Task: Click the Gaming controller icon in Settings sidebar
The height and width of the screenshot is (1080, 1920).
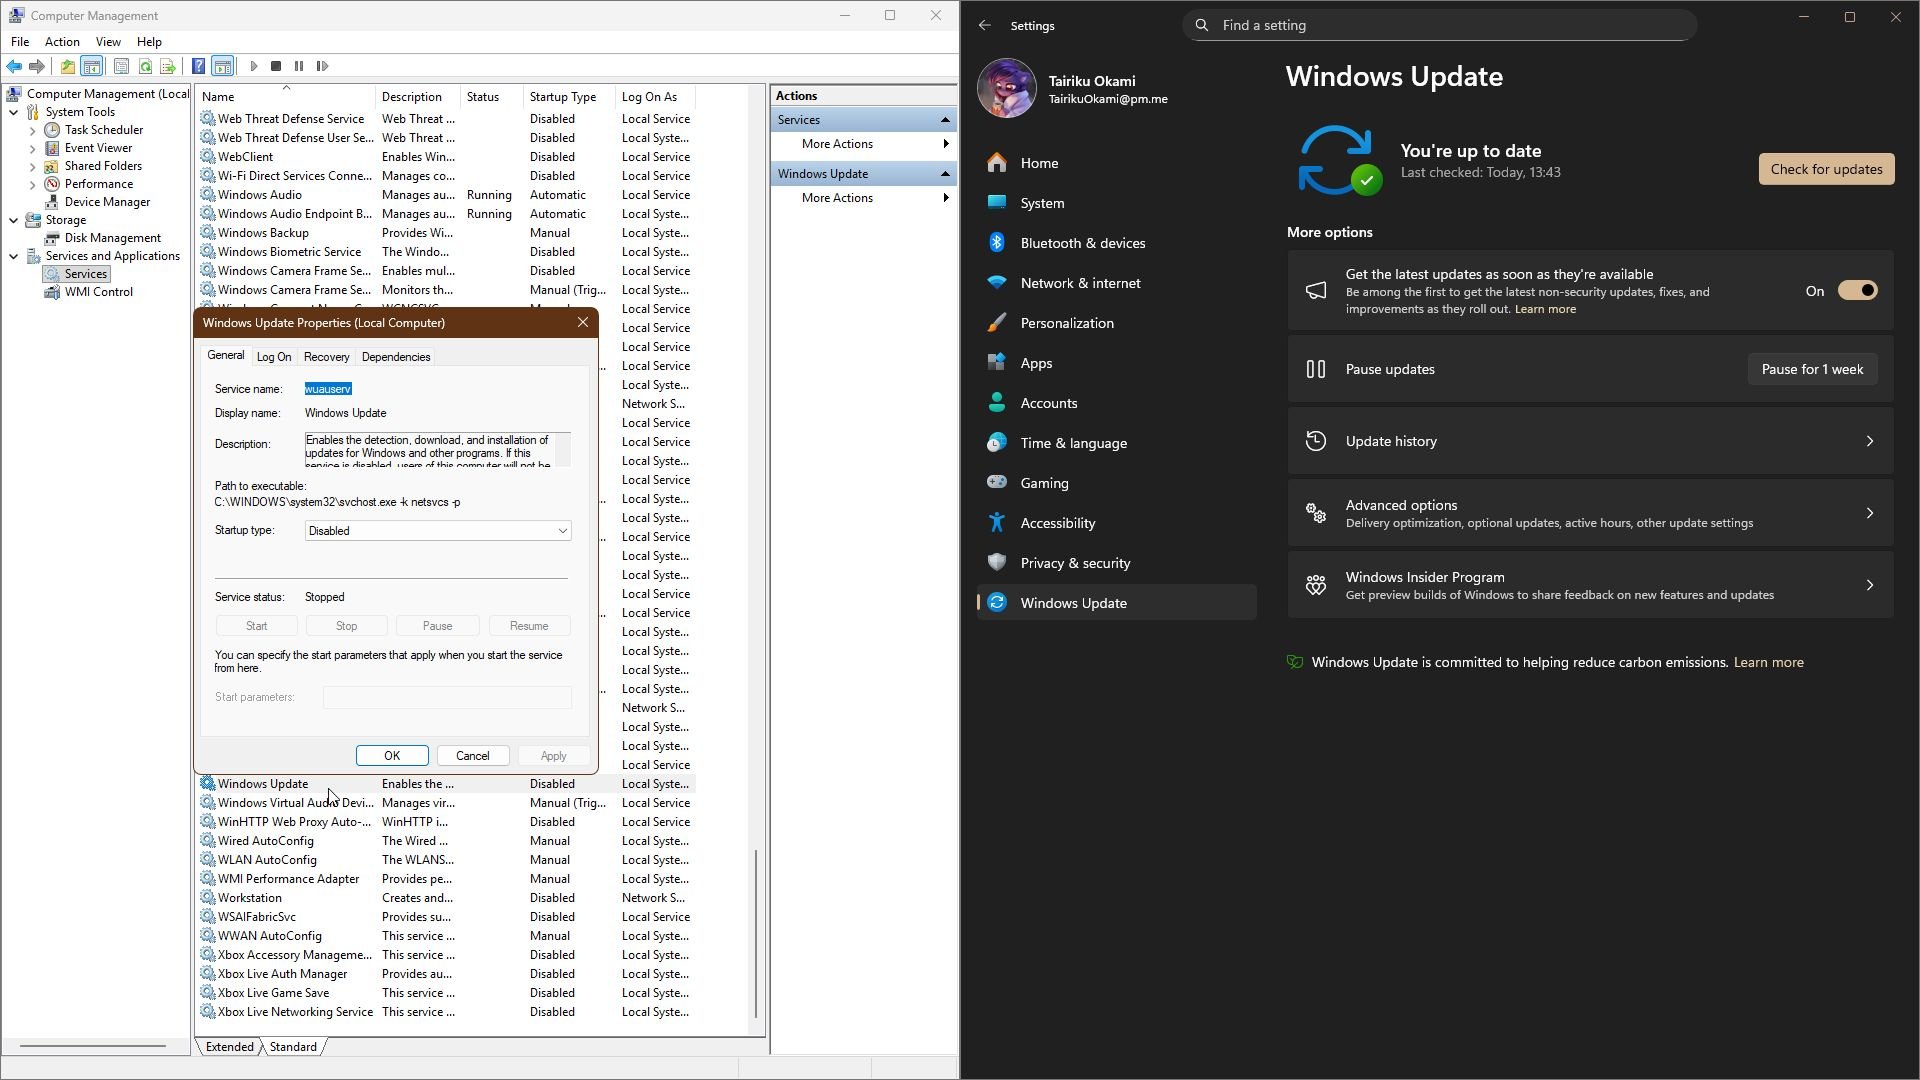Action: tap(997, 483)
